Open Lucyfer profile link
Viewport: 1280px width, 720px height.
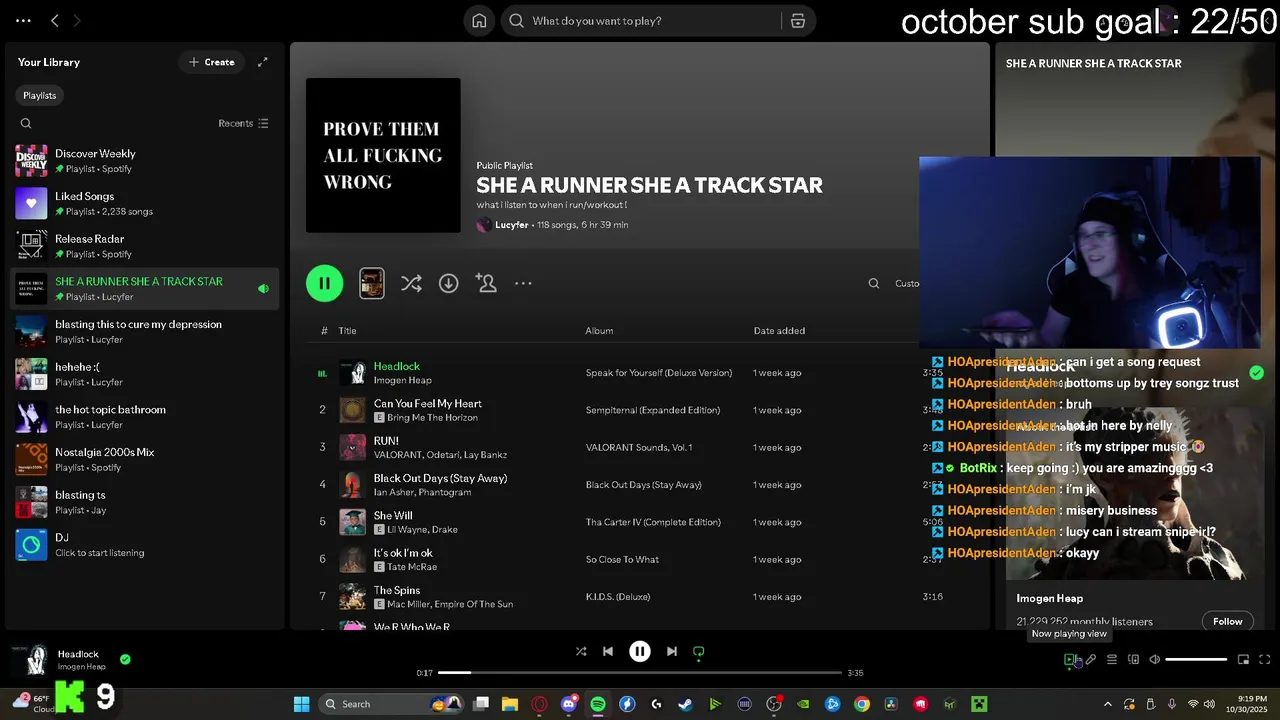pyautogui.click(x=511, y=225)
